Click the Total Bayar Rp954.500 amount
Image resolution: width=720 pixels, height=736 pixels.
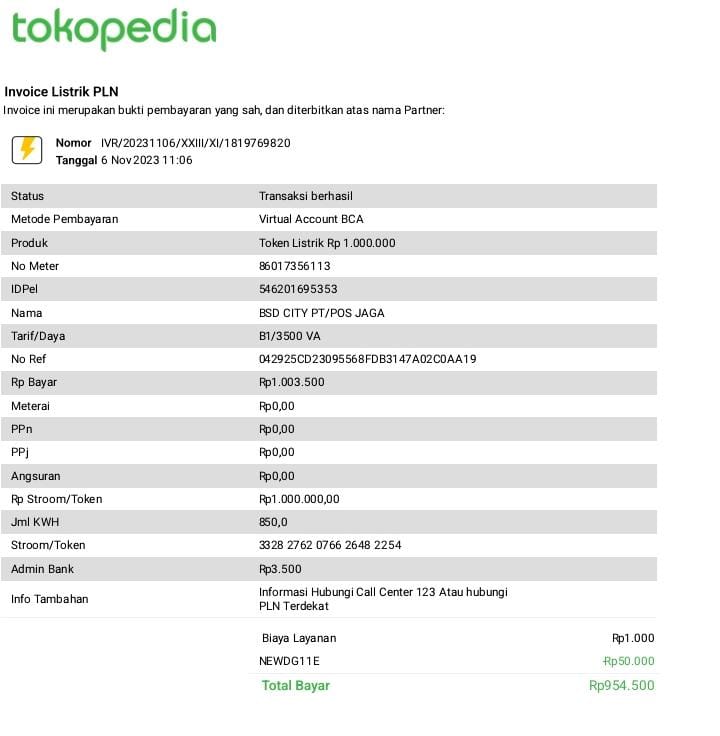click(621, 686)
